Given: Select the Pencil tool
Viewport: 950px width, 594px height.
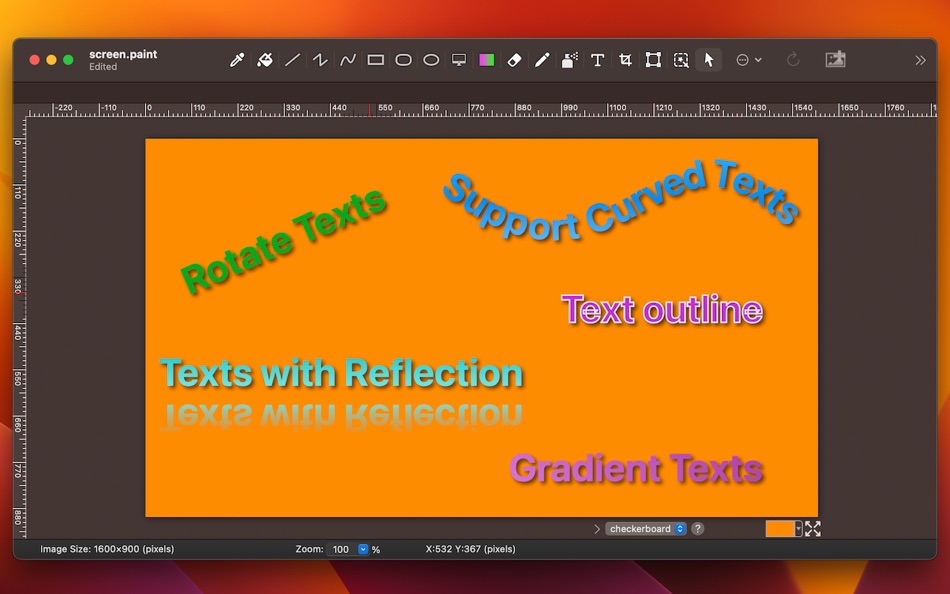Looking at the screenshot, I should pyautogui.click(x=542, y=60).
